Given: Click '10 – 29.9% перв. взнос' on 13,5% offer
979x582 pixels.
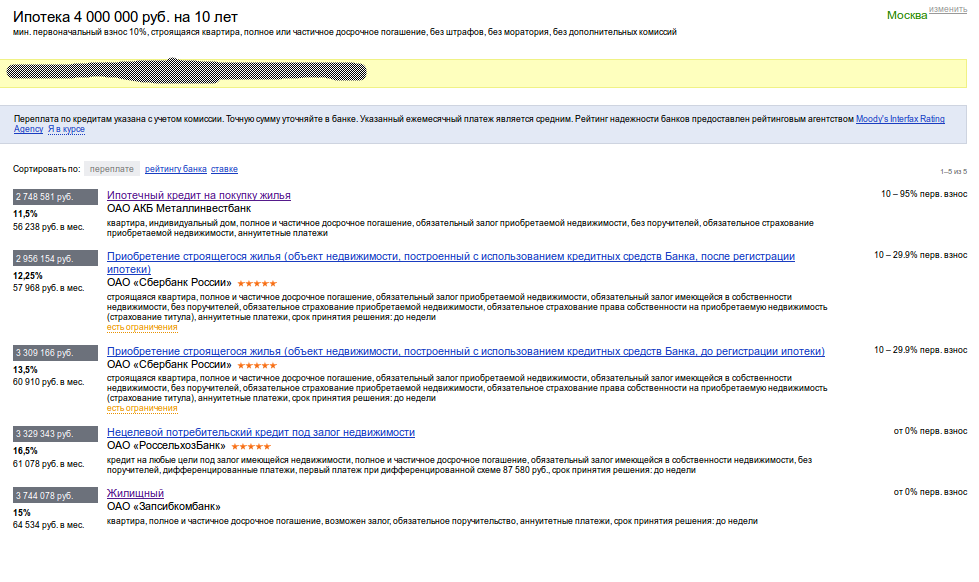Looking at the screenshot, I should (920, 350).
